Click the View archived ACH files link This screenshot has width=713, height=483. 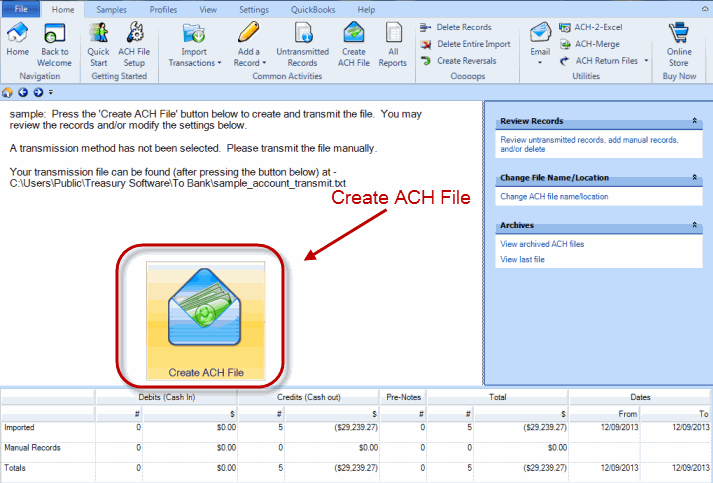541,244
